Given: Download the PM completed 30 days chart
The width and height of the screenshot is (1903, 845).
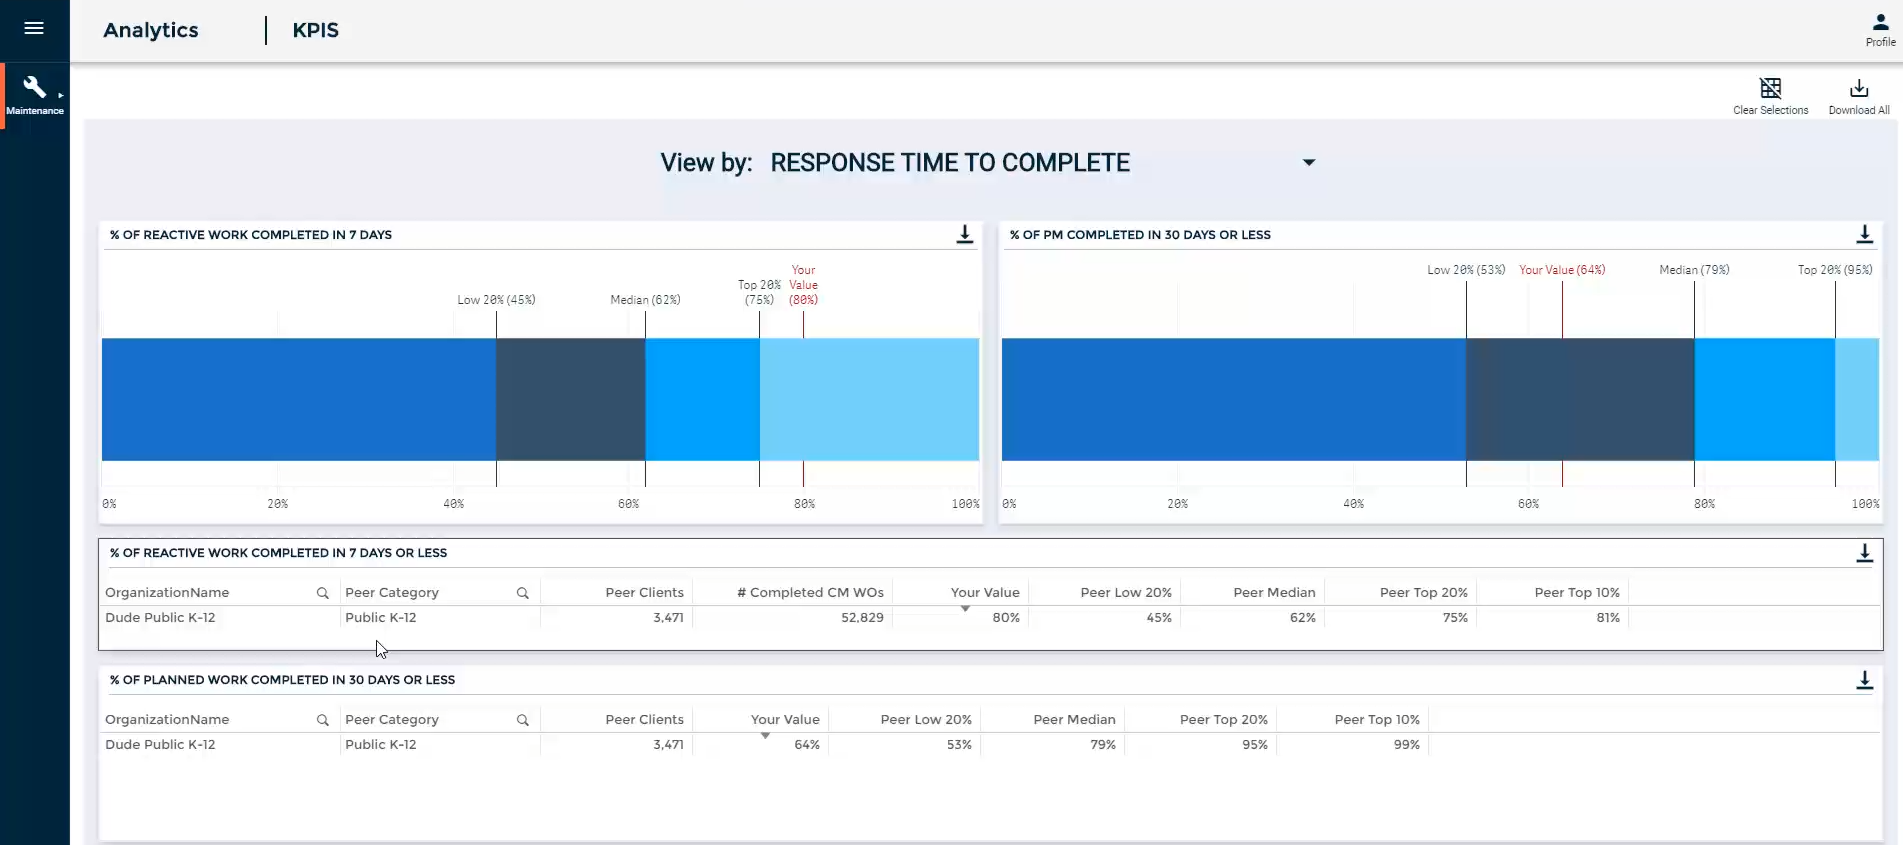Looking at the screenshot, I should click(x=1864, y=234).
